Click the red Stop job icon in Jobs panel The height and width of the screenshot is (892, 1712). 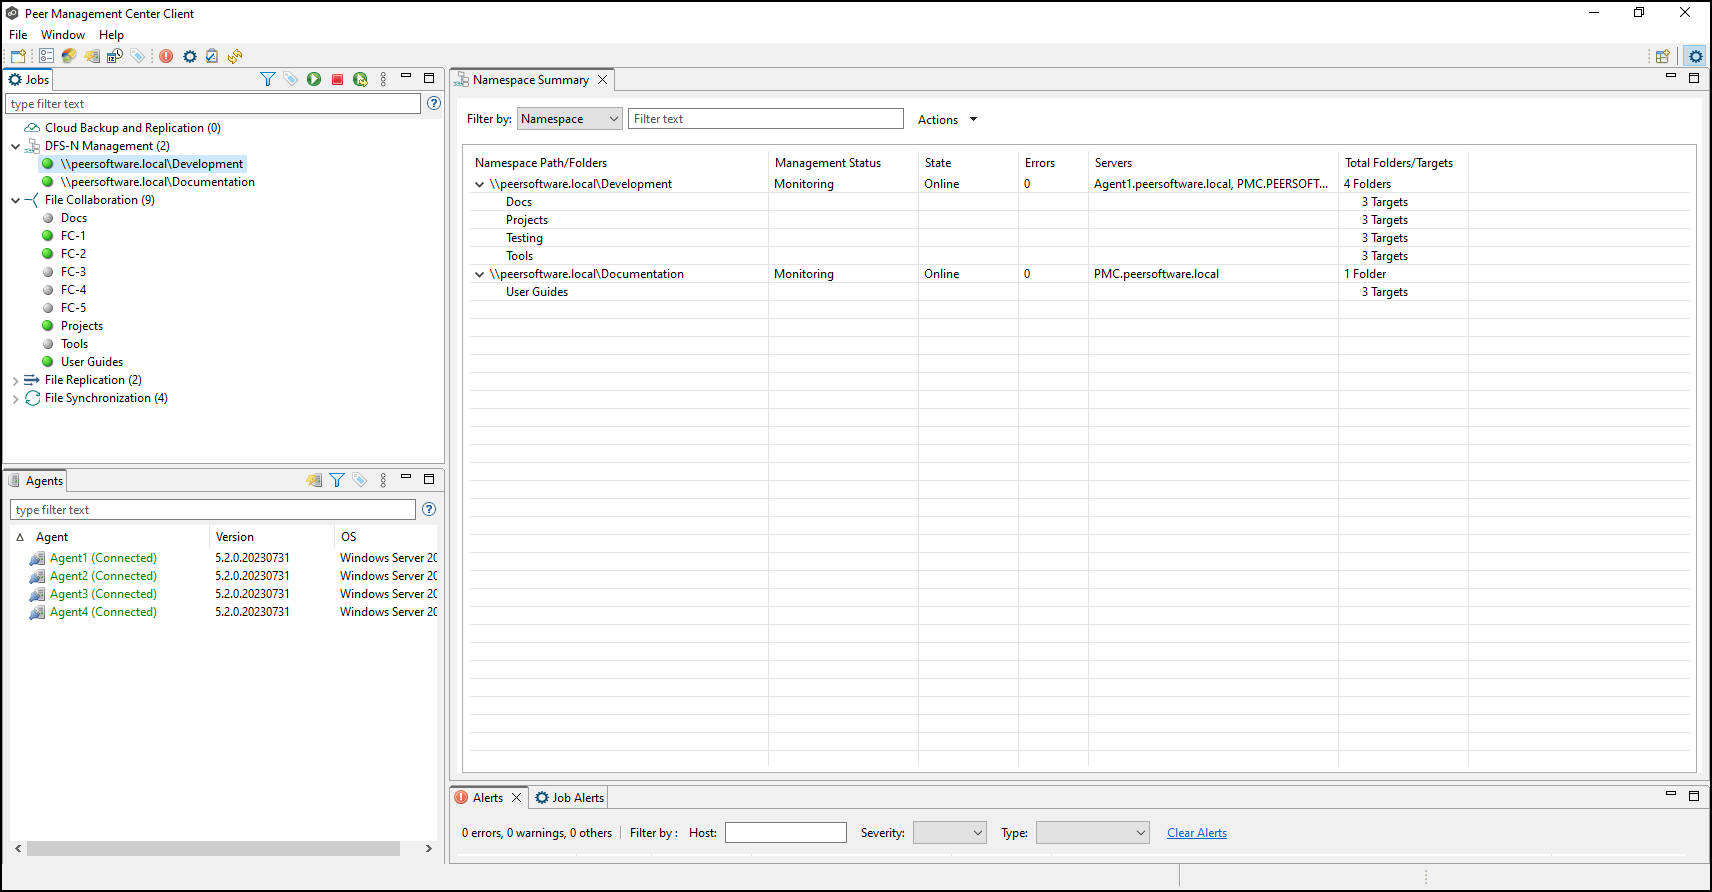338,79
